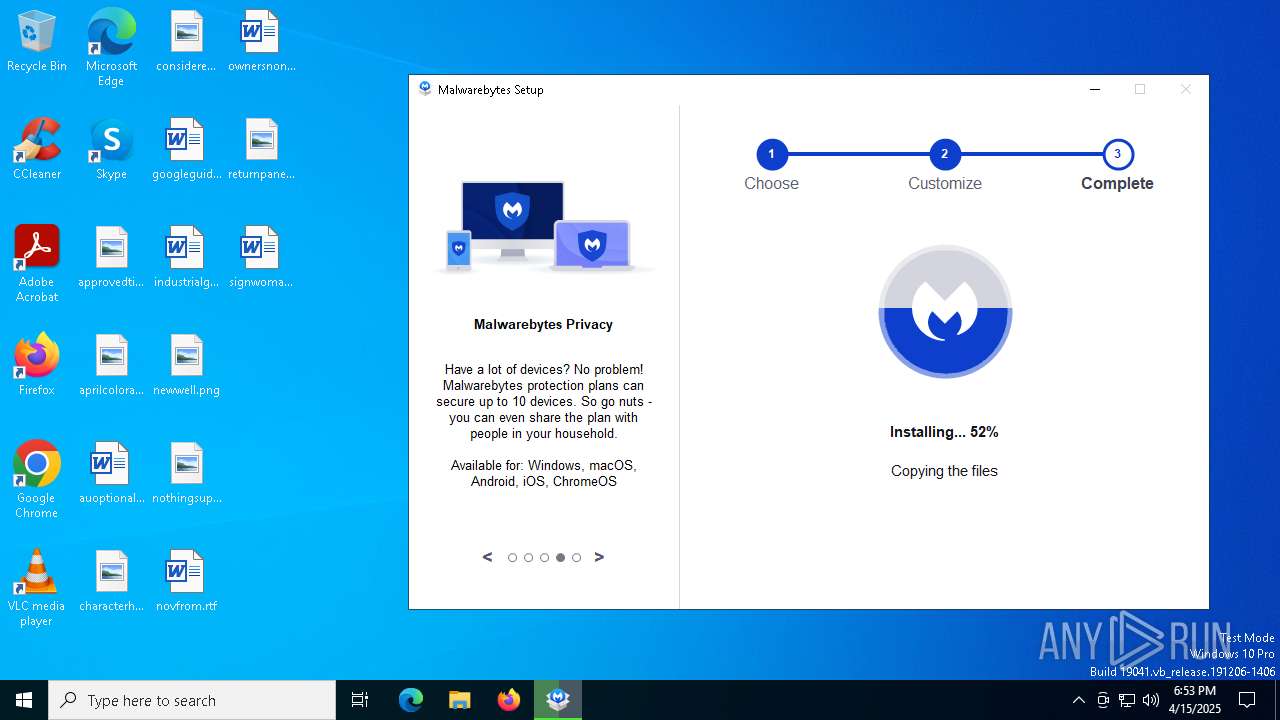Select the googleguid... Word document
1280x720 pixels.
pyautogui.click(x=186, y=149)
